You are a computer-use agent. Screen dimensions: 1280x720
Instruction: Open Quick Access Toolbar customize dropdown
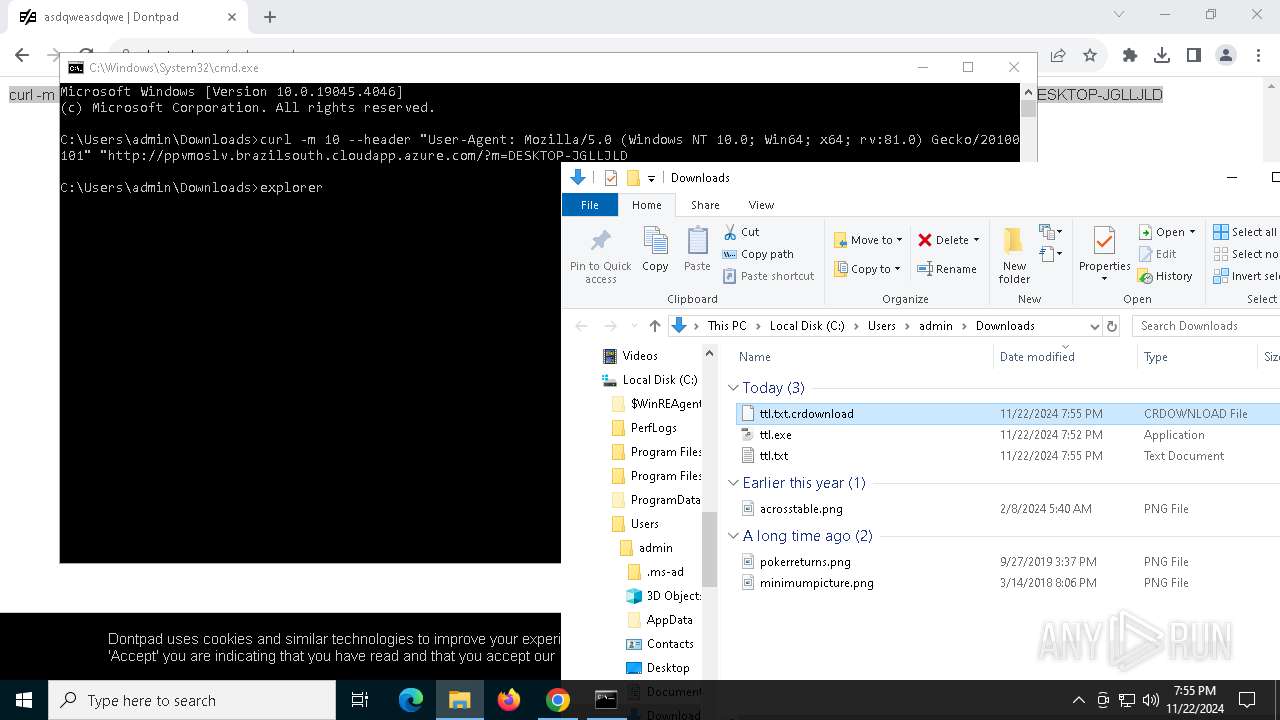pos(651,178)
